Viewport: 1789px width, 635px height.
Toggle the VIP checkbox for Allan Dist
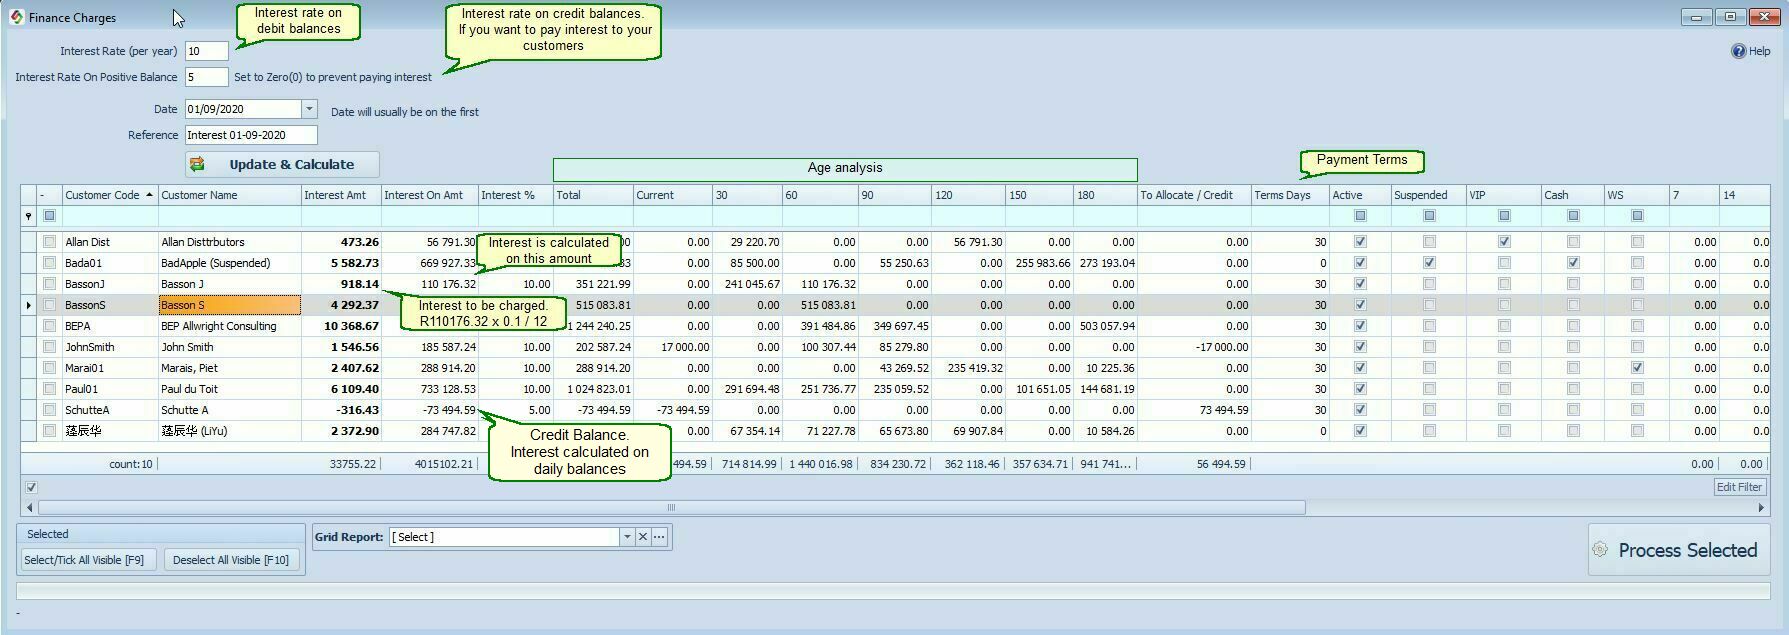click(x=1504, y=242)
